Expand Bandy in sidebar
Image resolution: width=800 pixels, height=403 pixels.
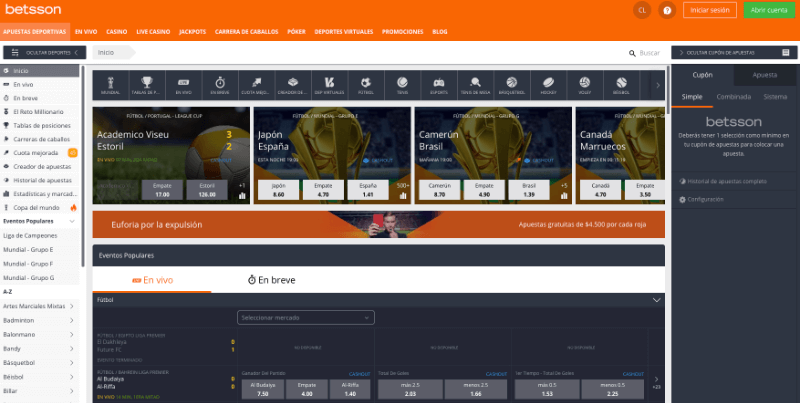[x=71, y=349]
